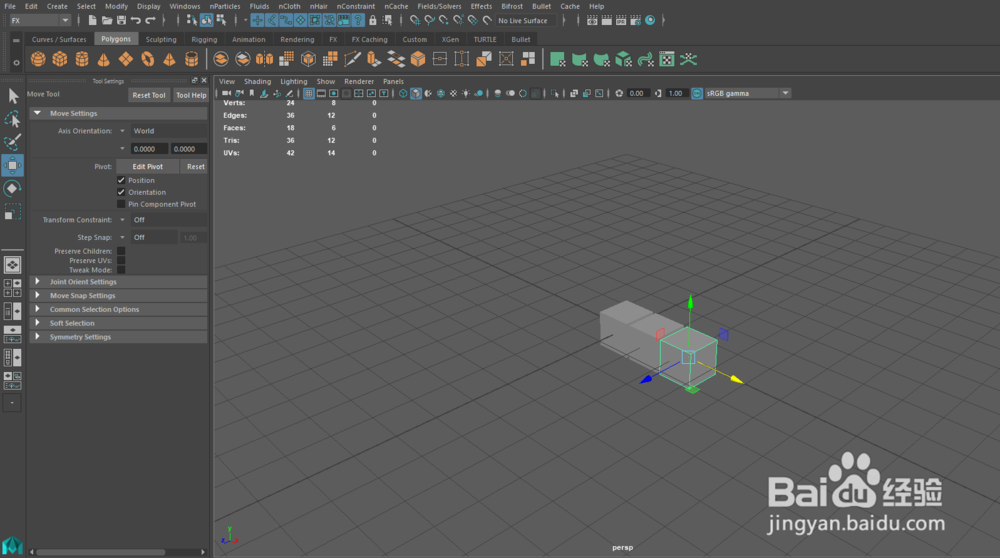Create a polygon cube from shelf
Viewport: 1000px width, 558px height.
60,59
